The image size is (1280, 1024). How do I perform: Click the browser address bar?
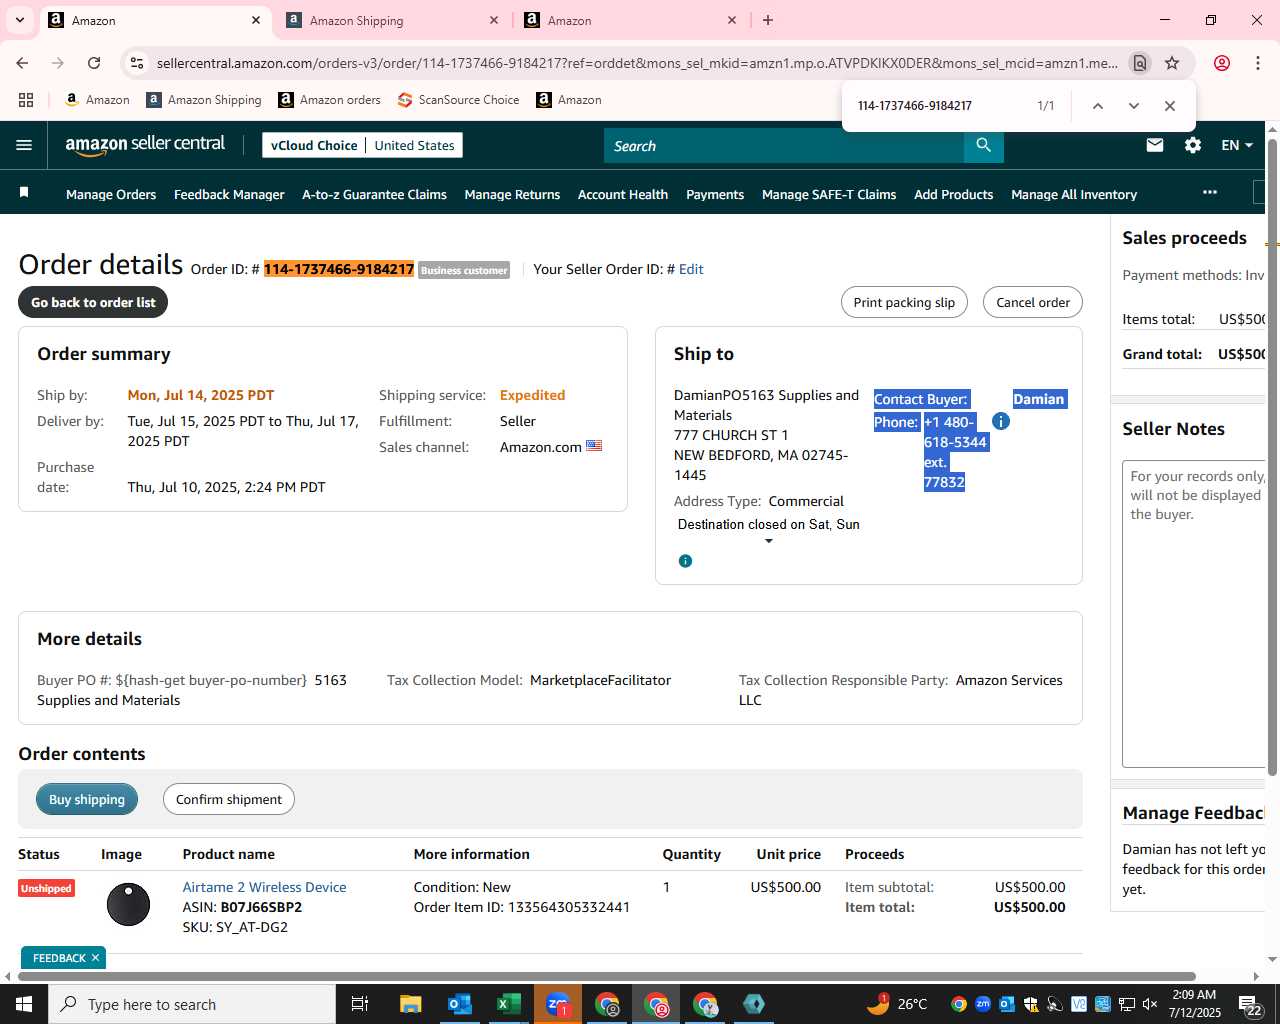click(636, 63)
